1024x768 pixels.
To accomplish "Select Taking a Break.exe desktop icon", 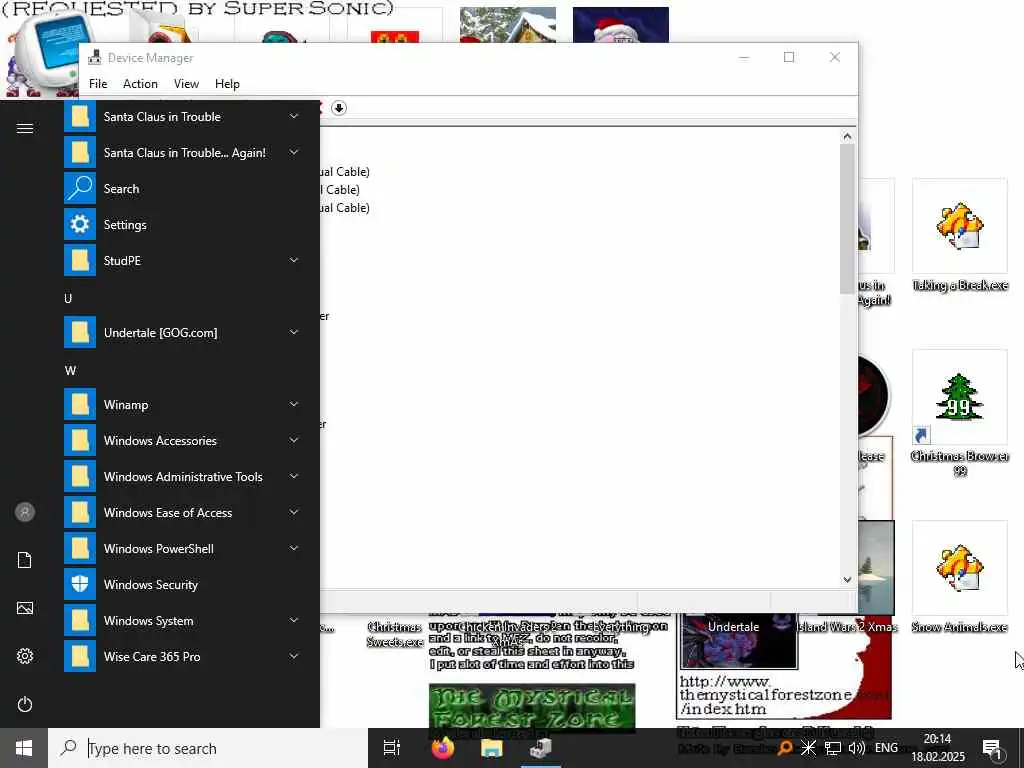I will 959,235.
